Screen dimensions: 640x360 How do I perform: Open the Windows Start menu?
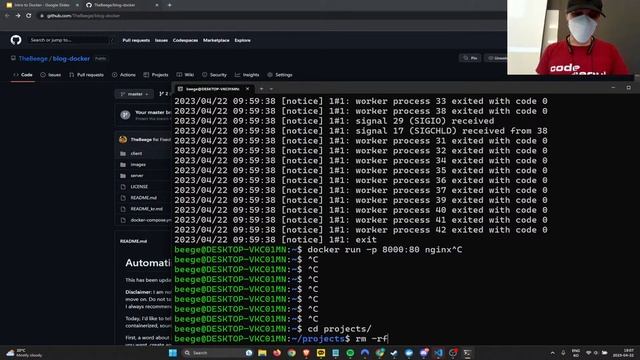click(x=173, y=353)
